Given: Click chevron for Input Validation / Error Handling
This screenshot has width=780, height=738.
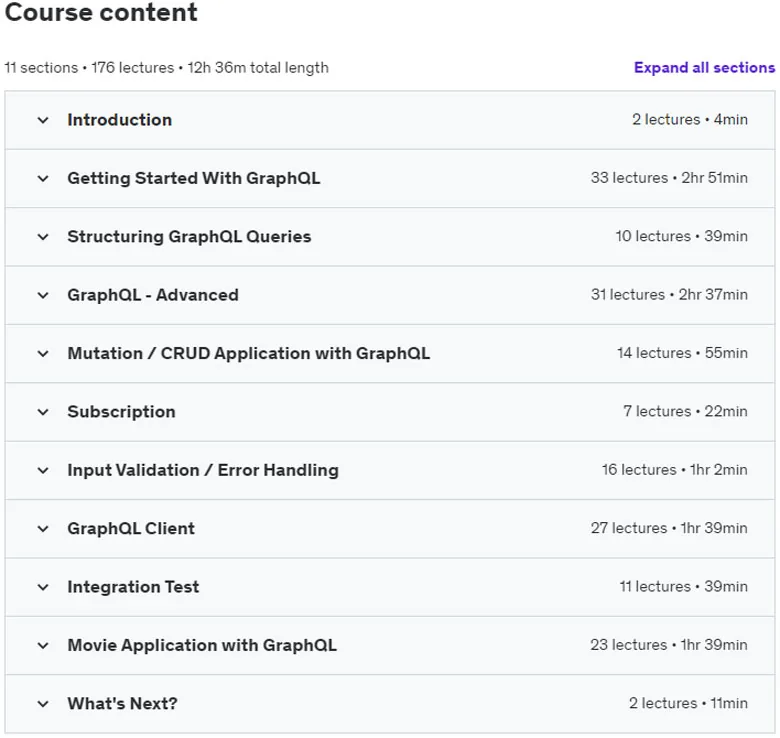Looking at the screenshot, I should 43,470.
